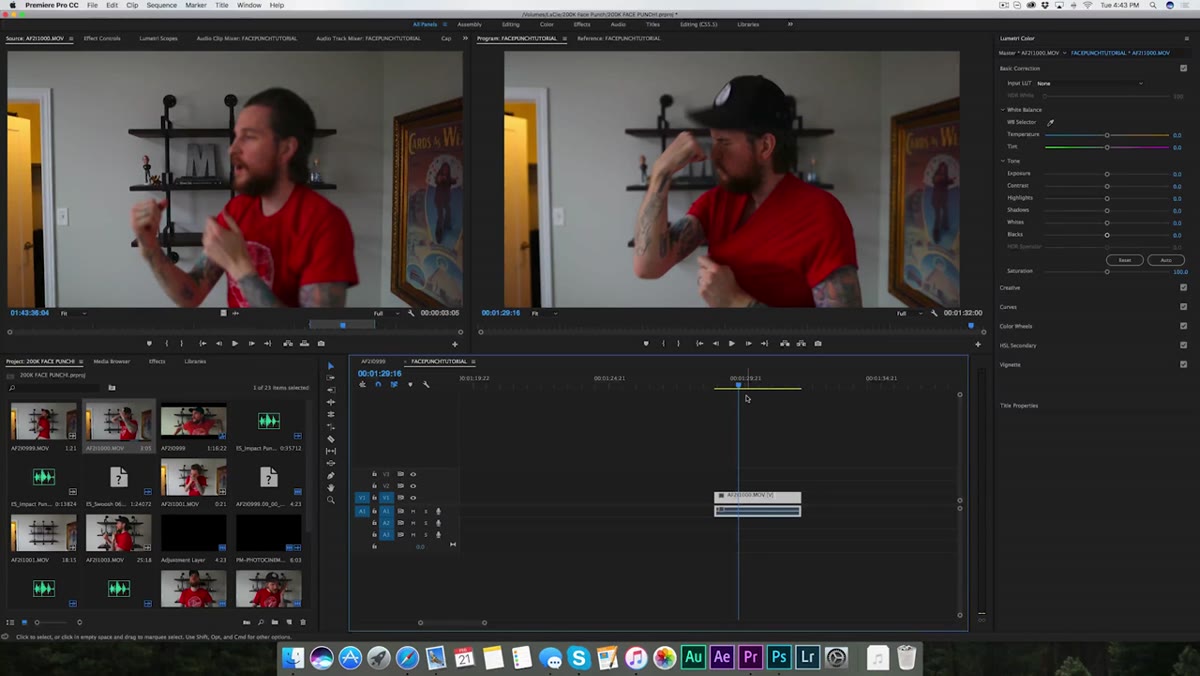The width and height of the screenshot is (1200, 676).
Task: Toggle the Creative section checkbox
Action: (x=1184, y=288)
